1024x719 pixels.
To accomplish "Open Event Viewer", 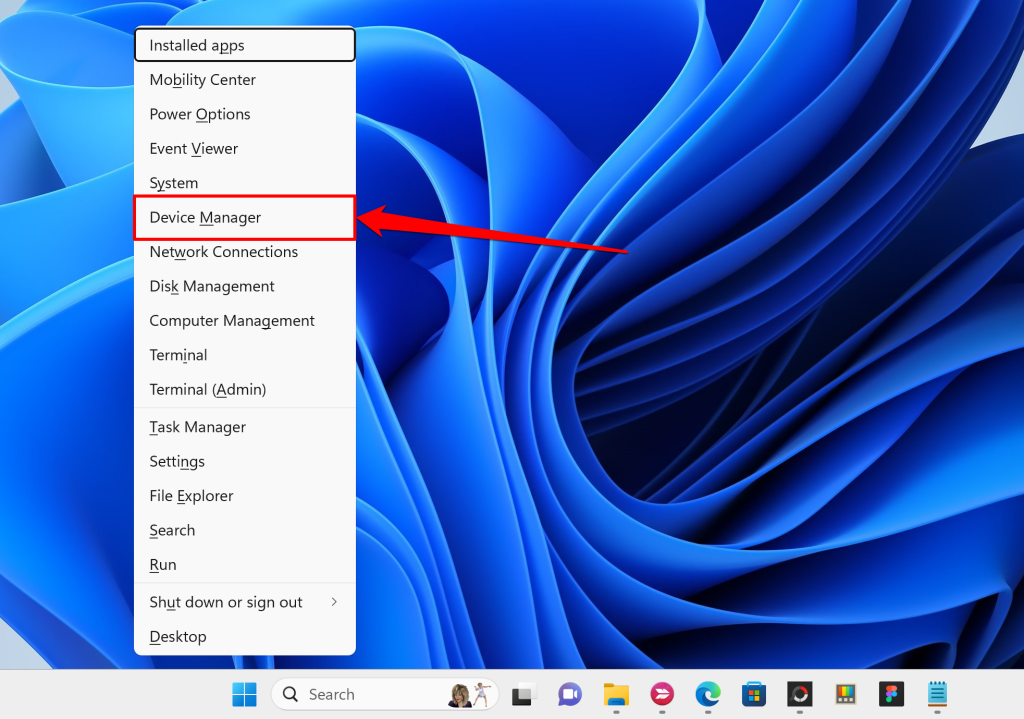I will 245,149.
